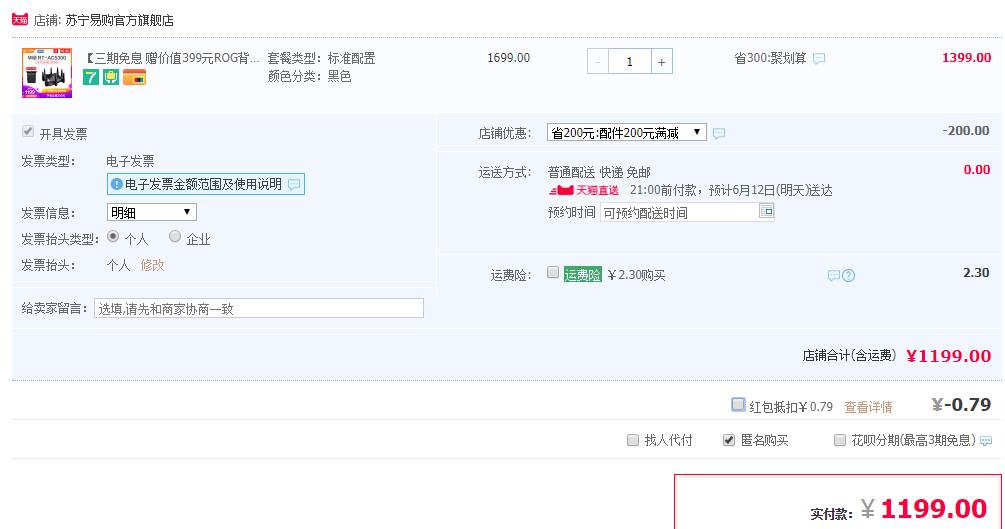
Task: Select 企业 invoice header type
Action: [174, 237]
